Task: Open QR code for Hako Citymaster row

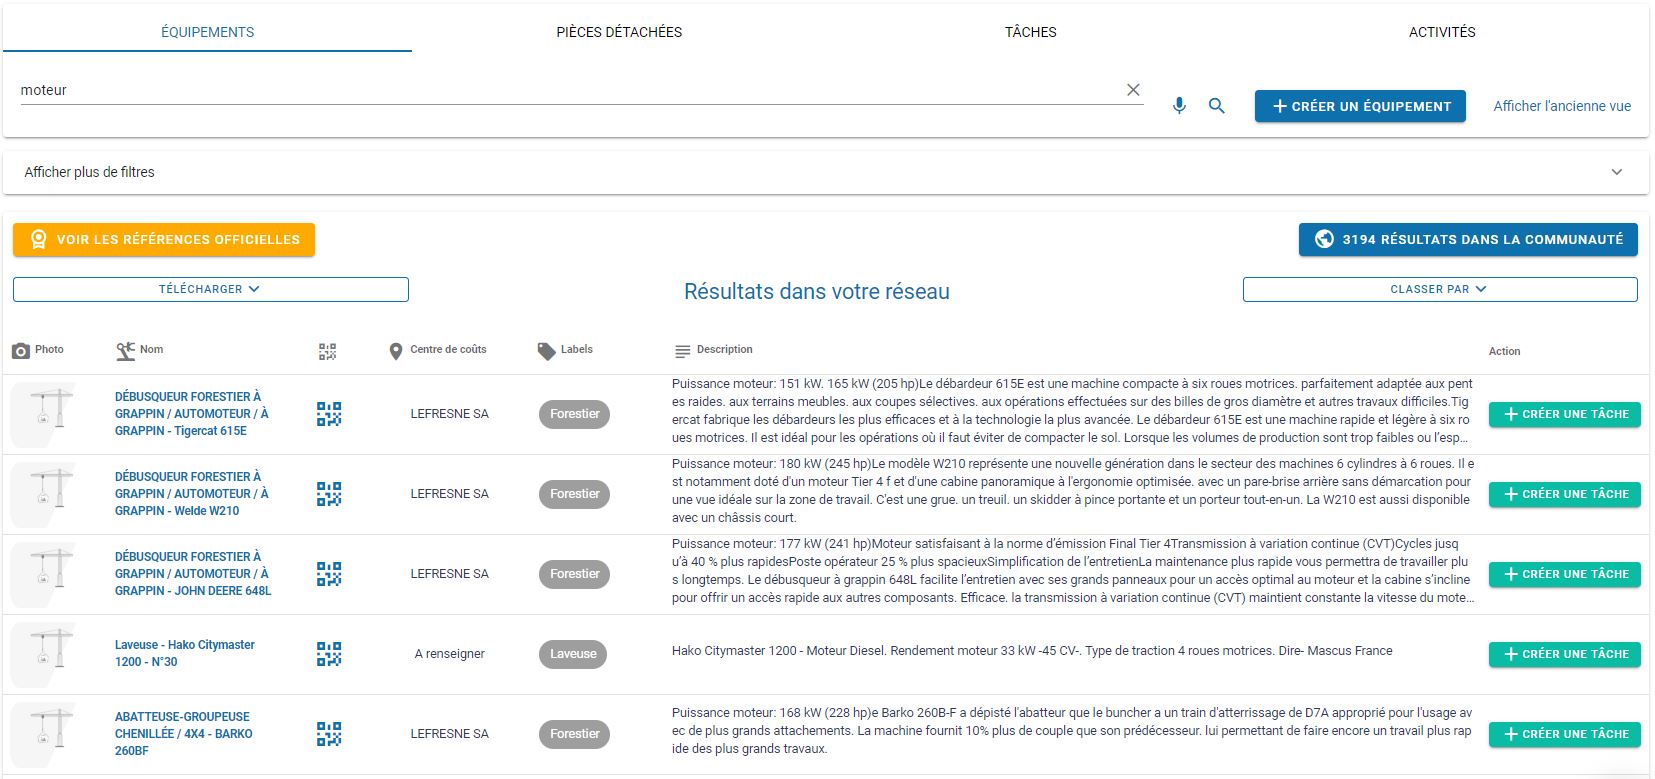Action: tap(329, 654)
